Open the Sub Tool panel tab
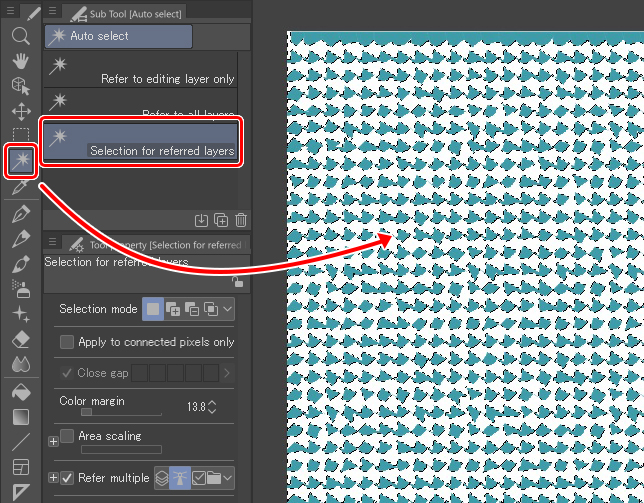This screenshot has width=644, height=503. pos(128,13)
